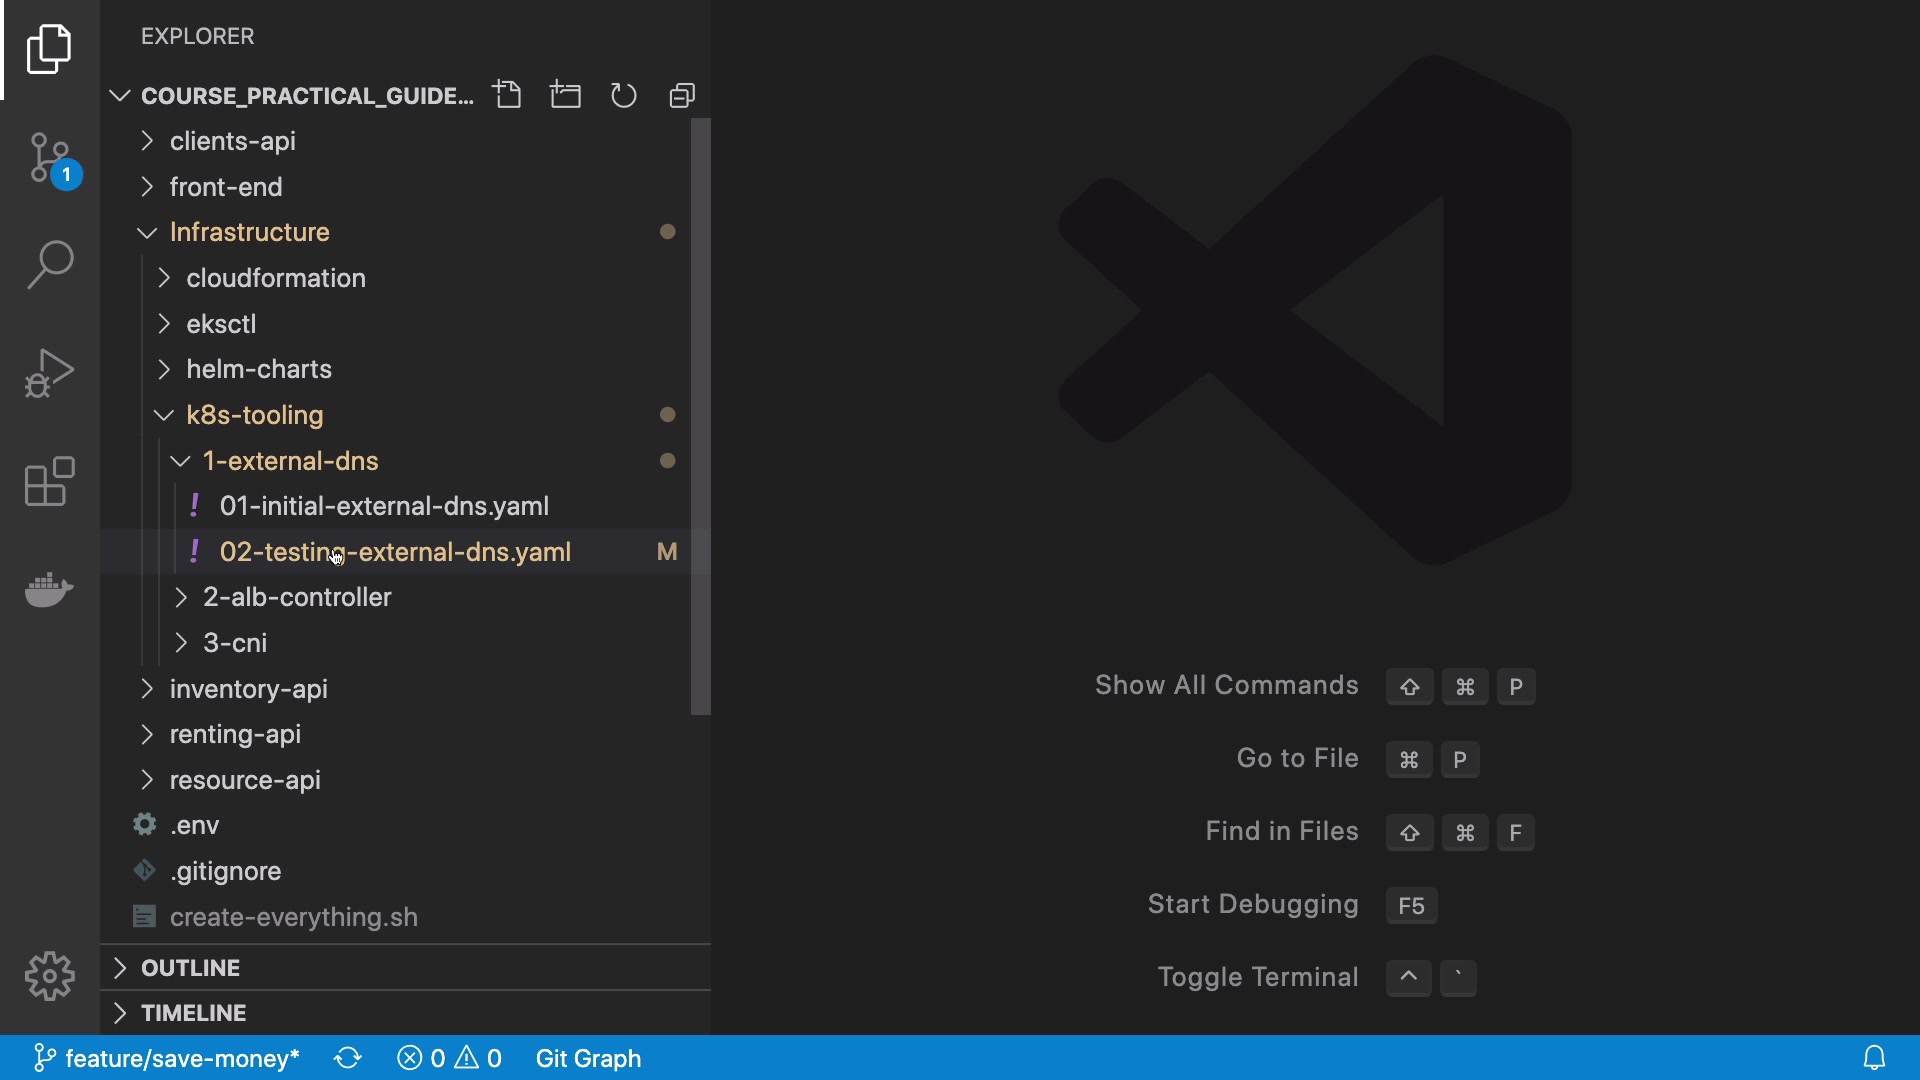
Task: Open the Manage gear settings icon
Action: (50, 975)
